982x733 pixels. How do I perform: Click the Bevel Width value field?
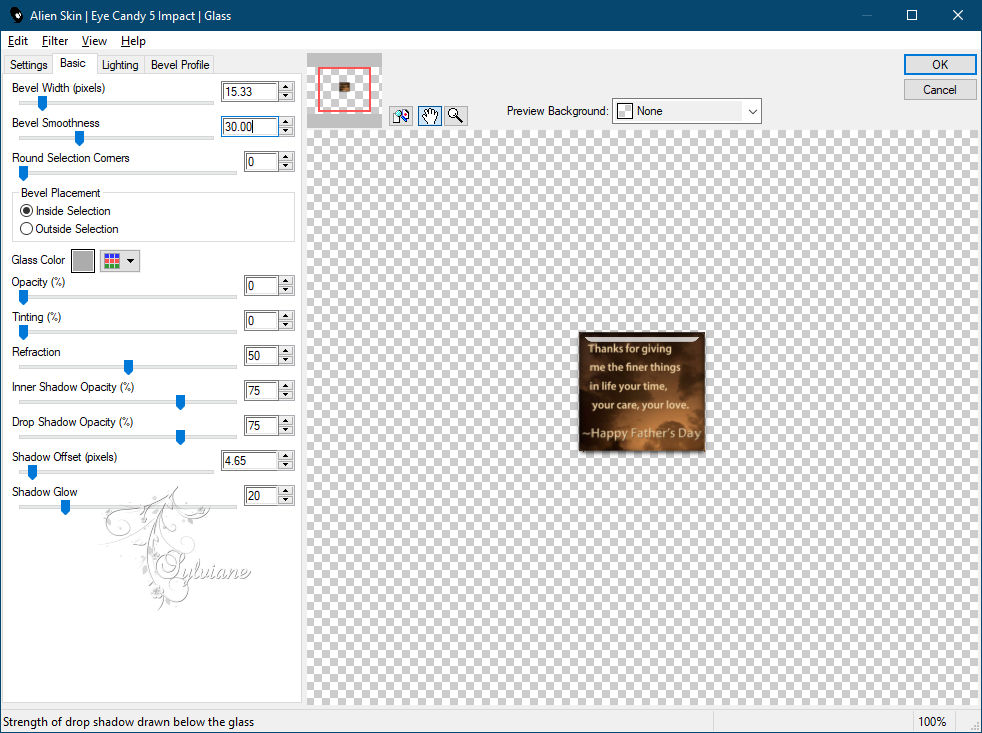tap(249, 91)
